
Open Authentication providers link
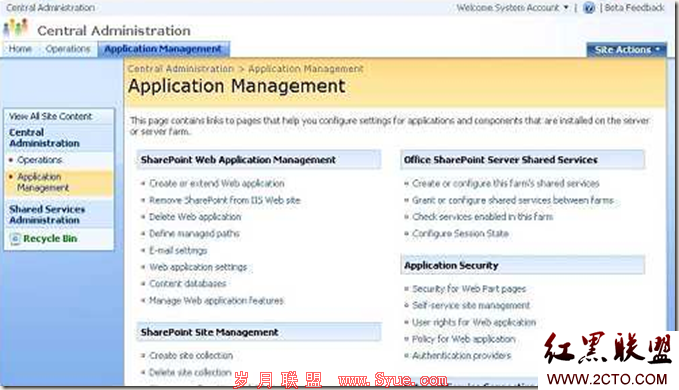462,355
